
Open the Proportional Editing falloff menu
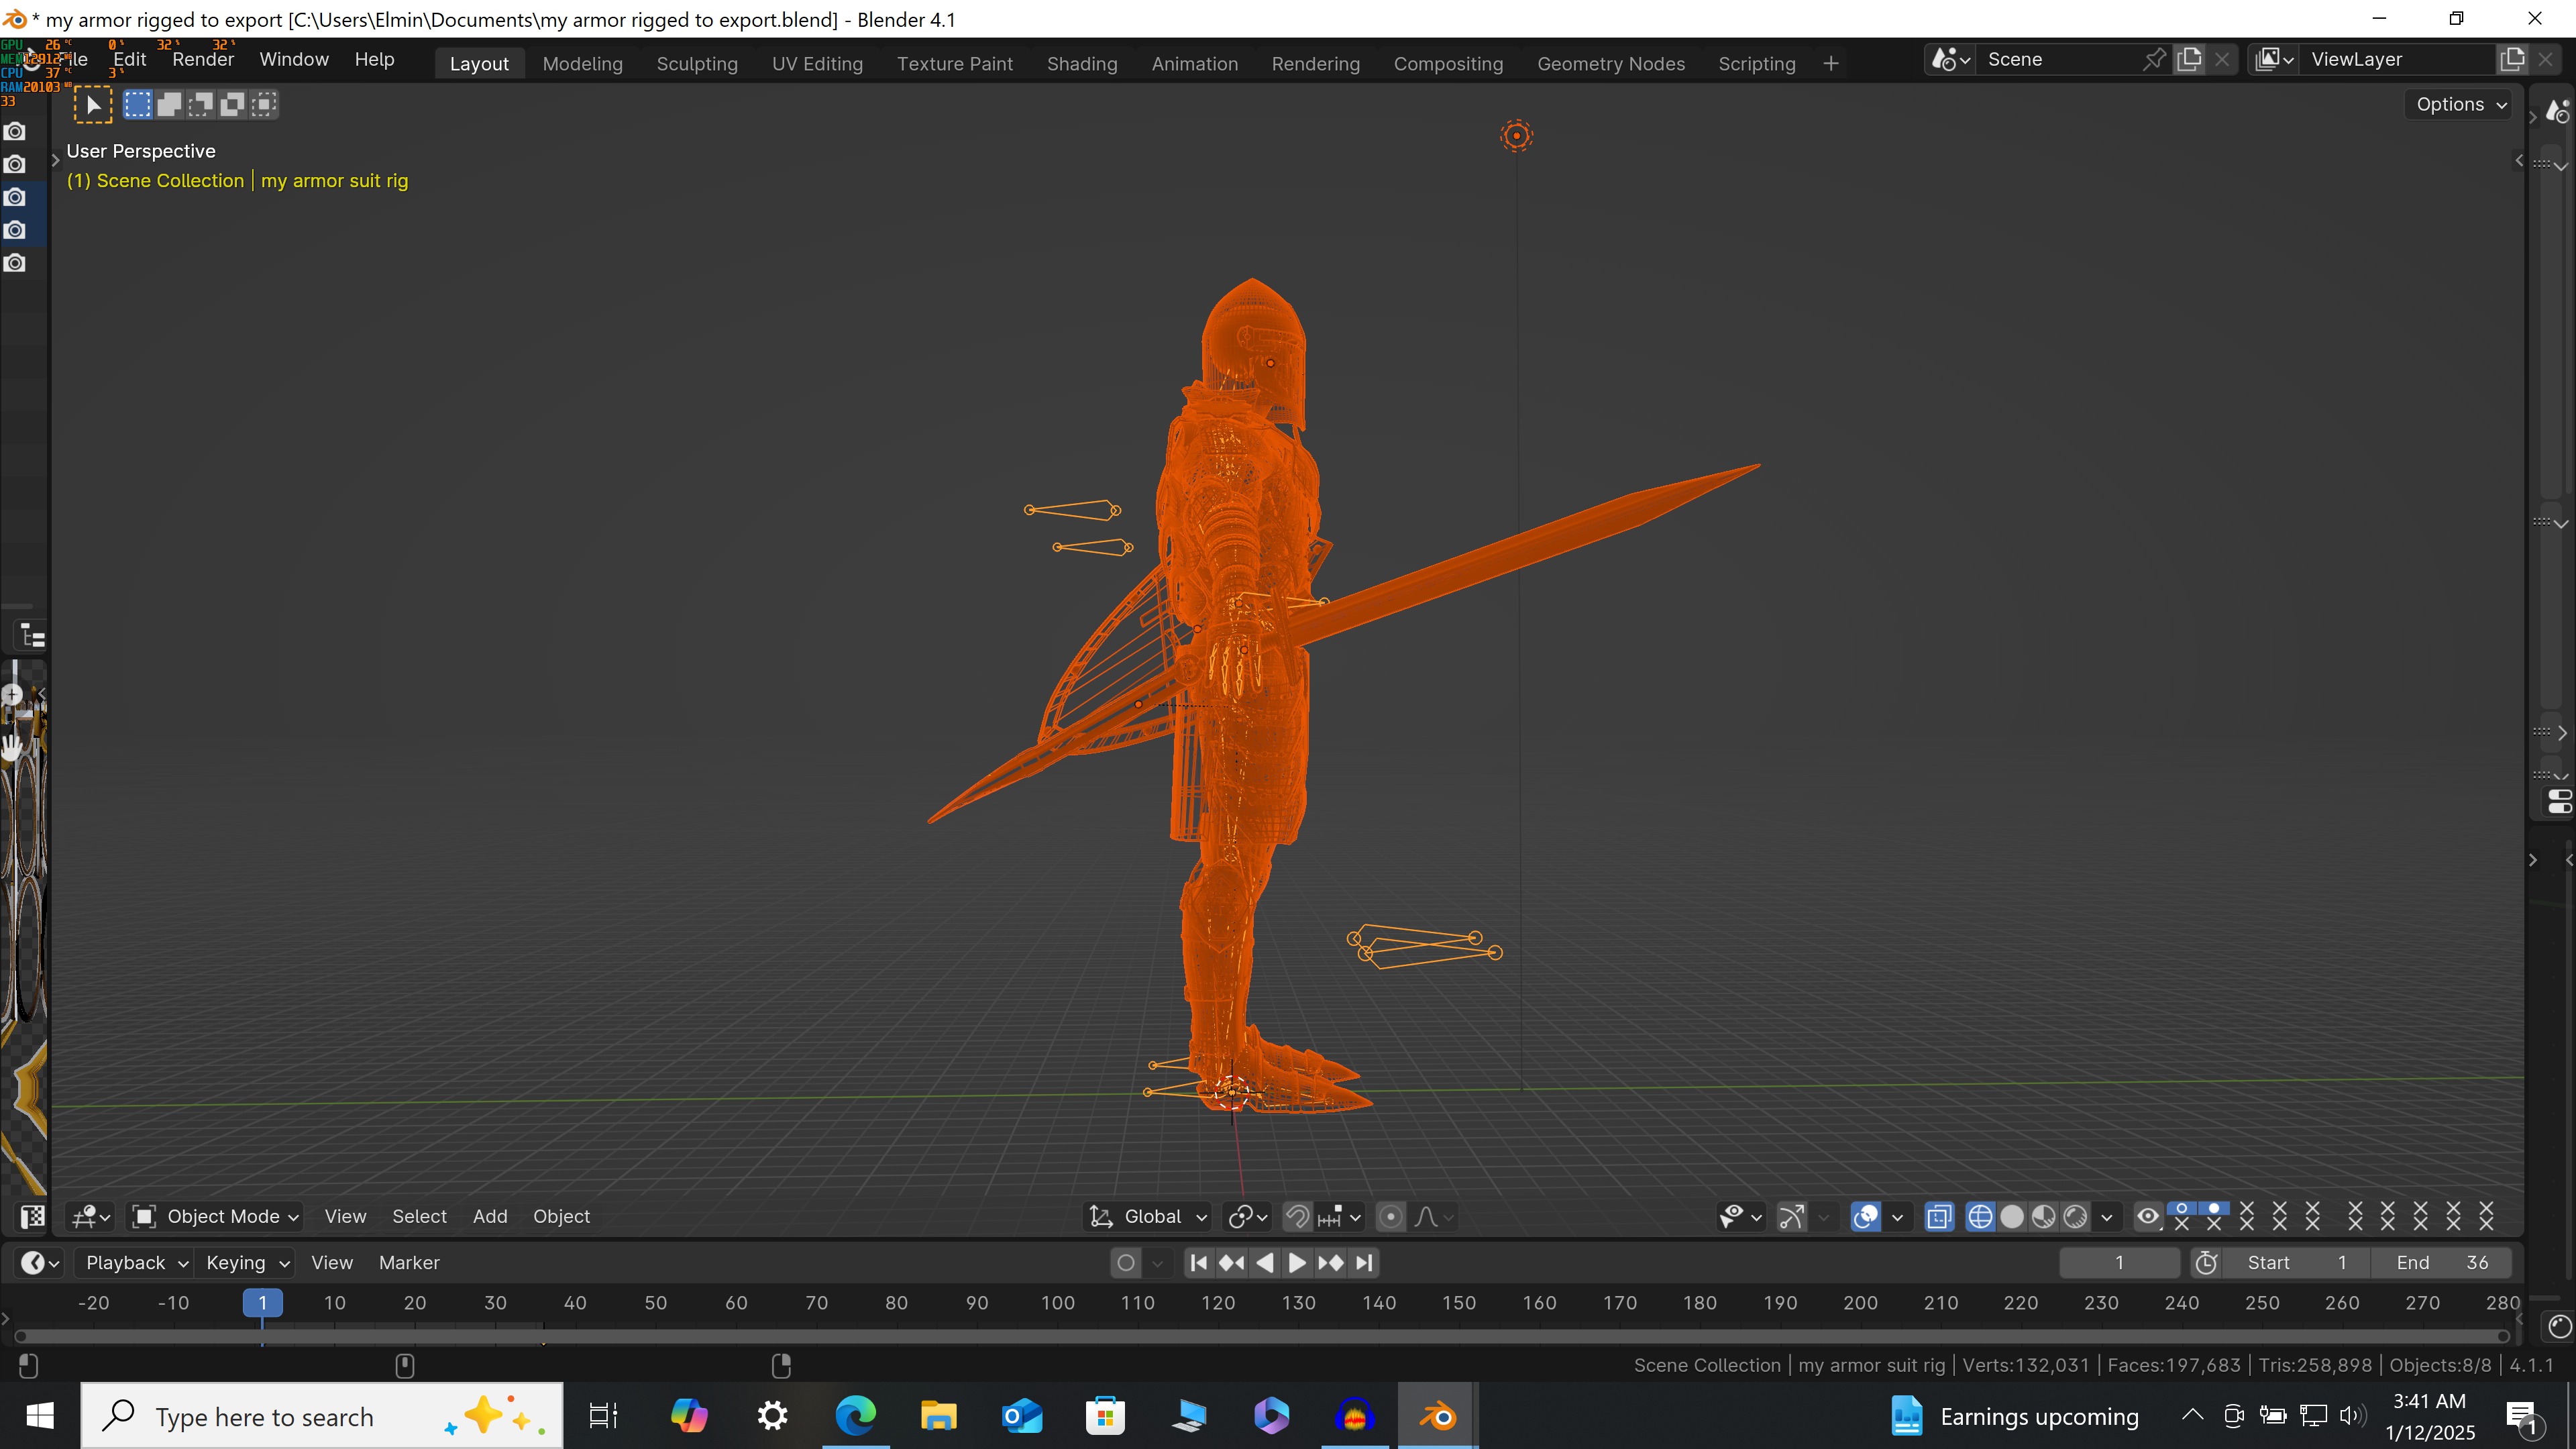tap(1434, 1216)
